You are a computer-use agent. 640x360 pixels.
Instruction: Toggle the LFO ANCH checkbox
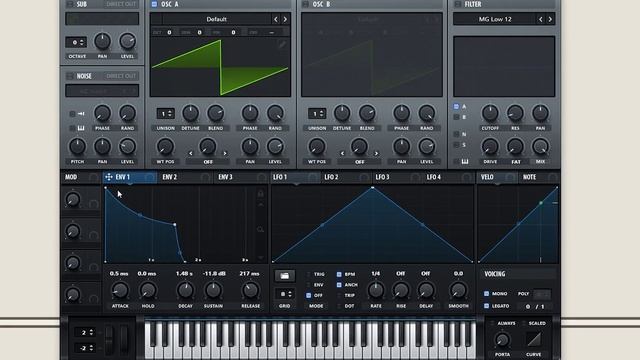[x=339, y=285]
